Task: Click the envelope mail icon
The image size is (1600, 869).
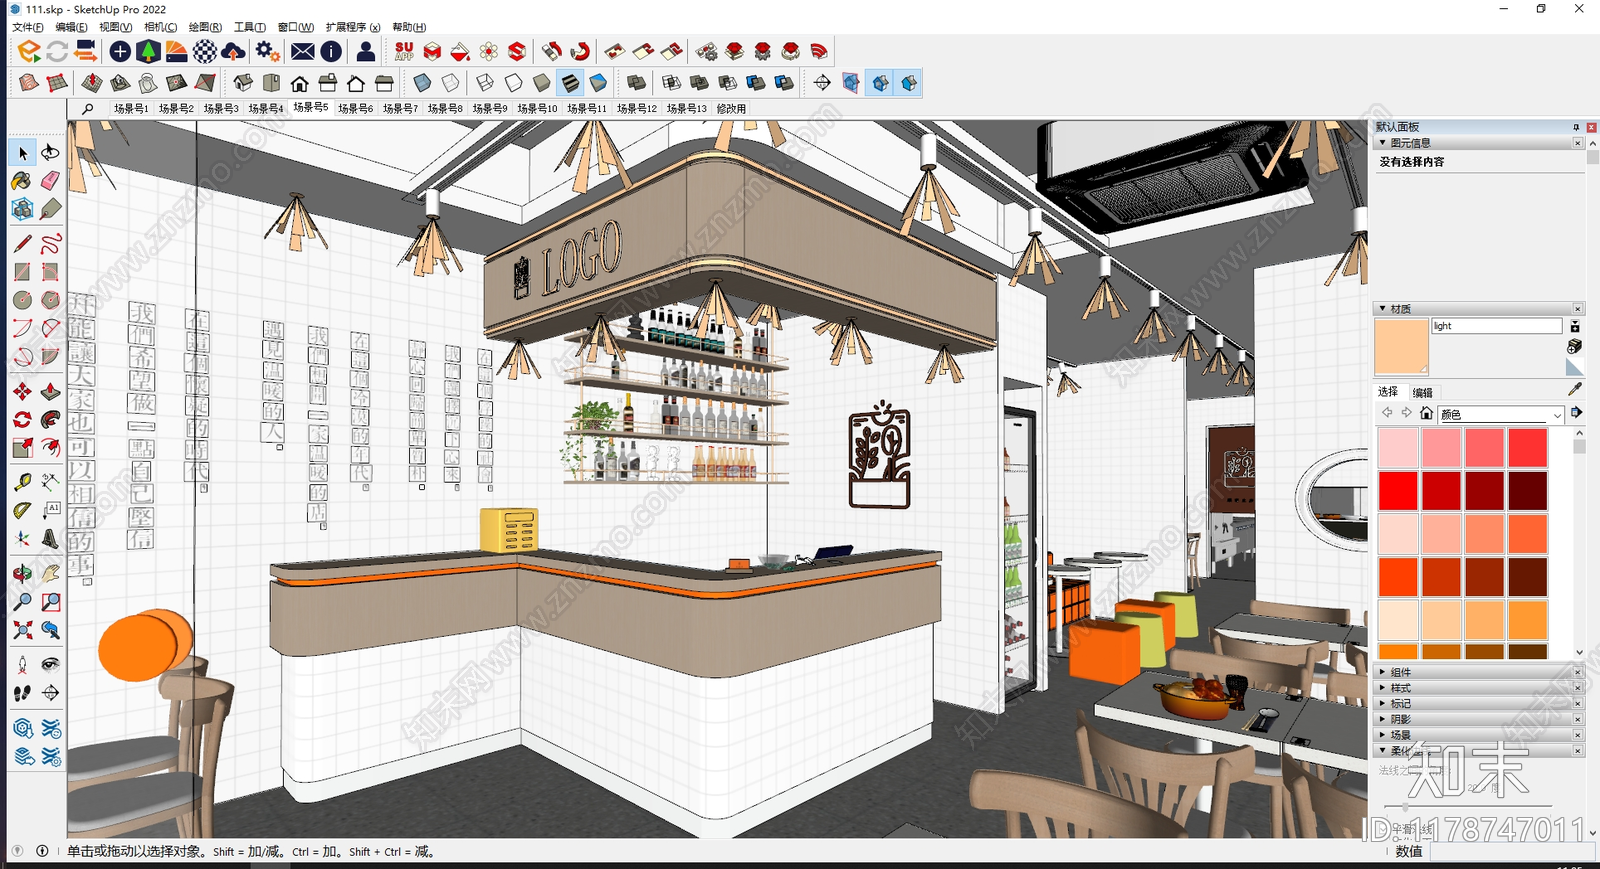Action: 303,51
